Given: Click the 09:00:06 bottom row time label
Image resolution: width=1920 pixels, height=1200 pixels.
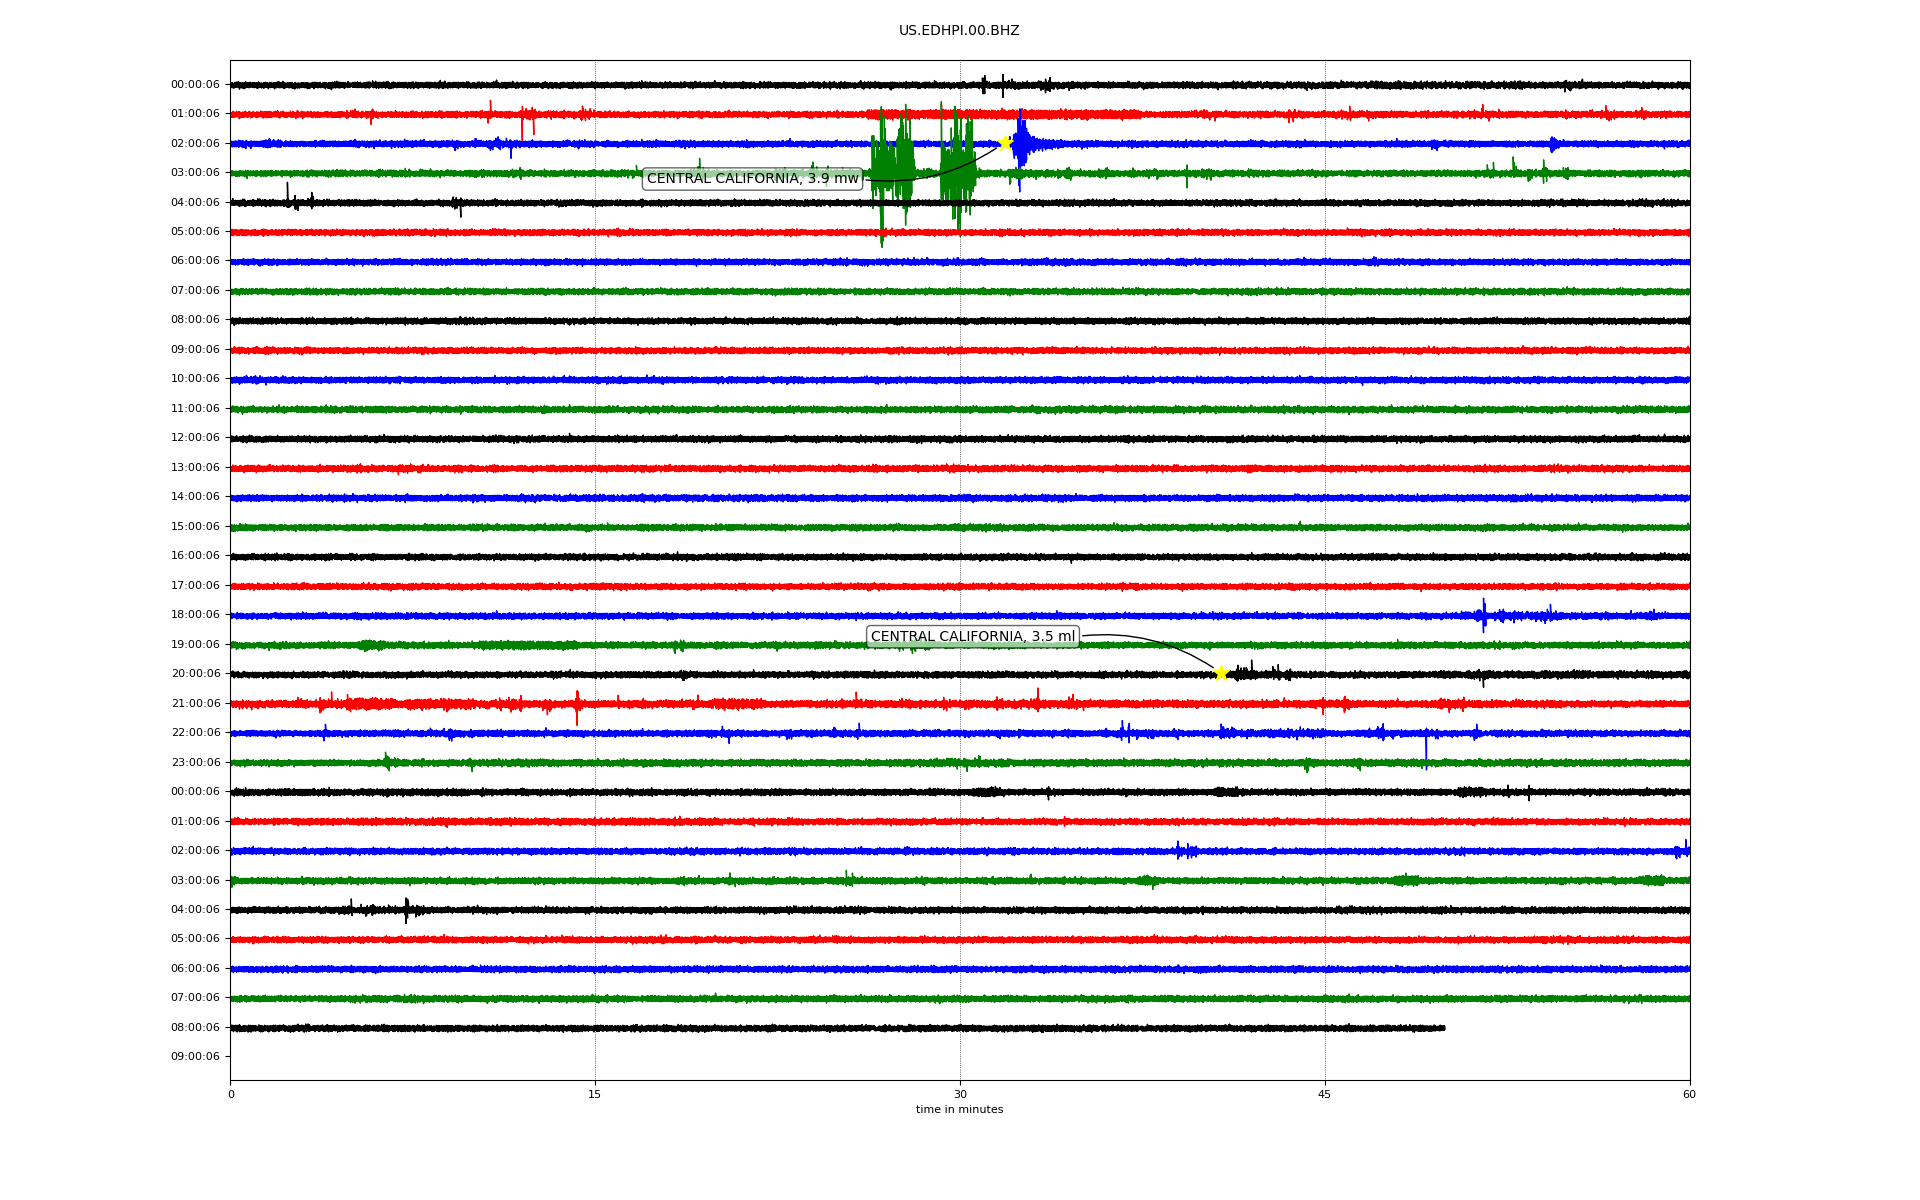Looking at the screenshot, I should (x=195, y=1057).
